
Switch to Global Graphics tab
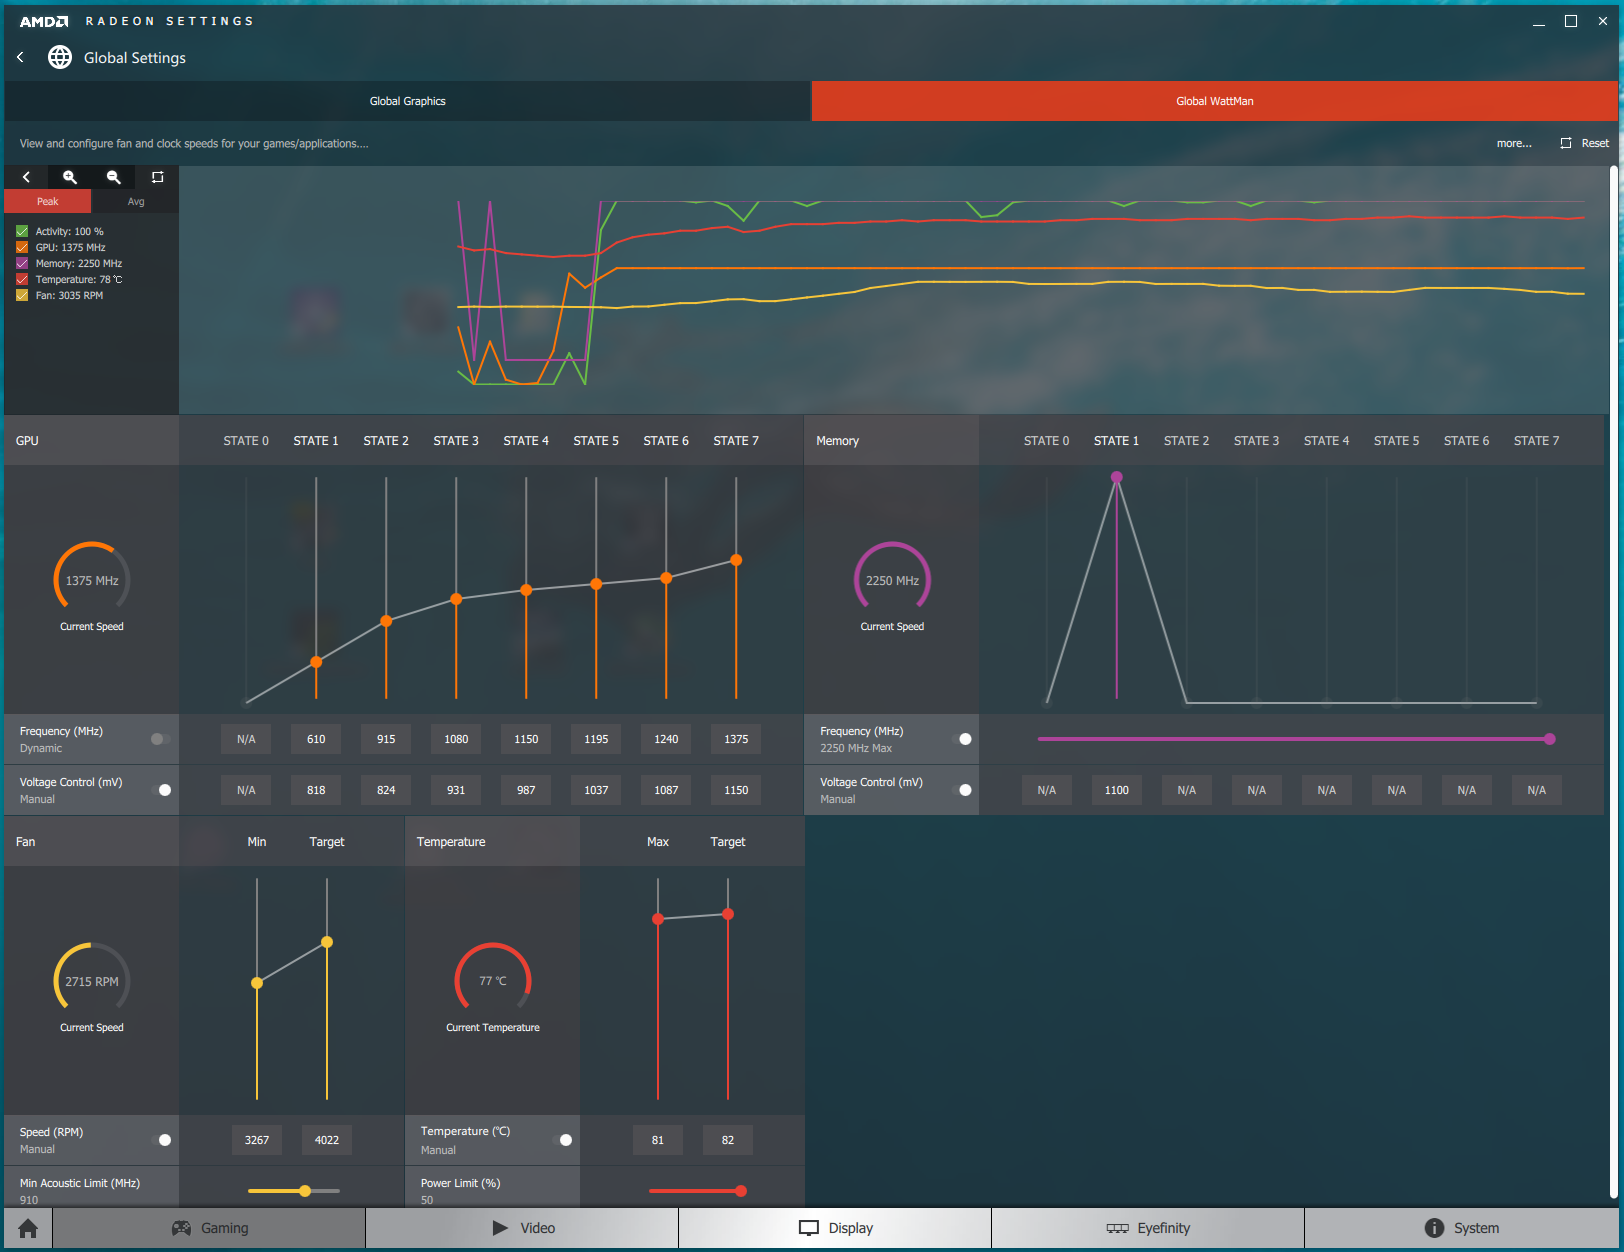click(x=407, y=101)
